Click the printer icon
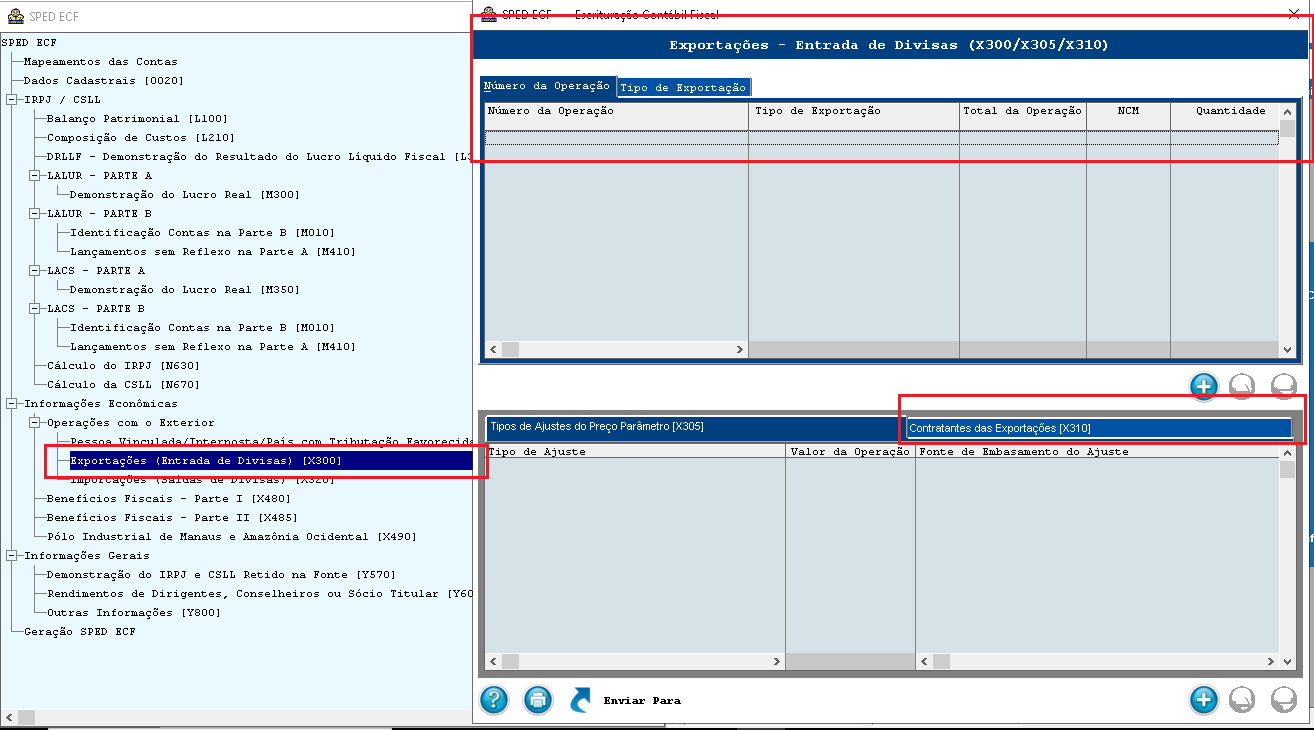 click(x=538, y=700)
